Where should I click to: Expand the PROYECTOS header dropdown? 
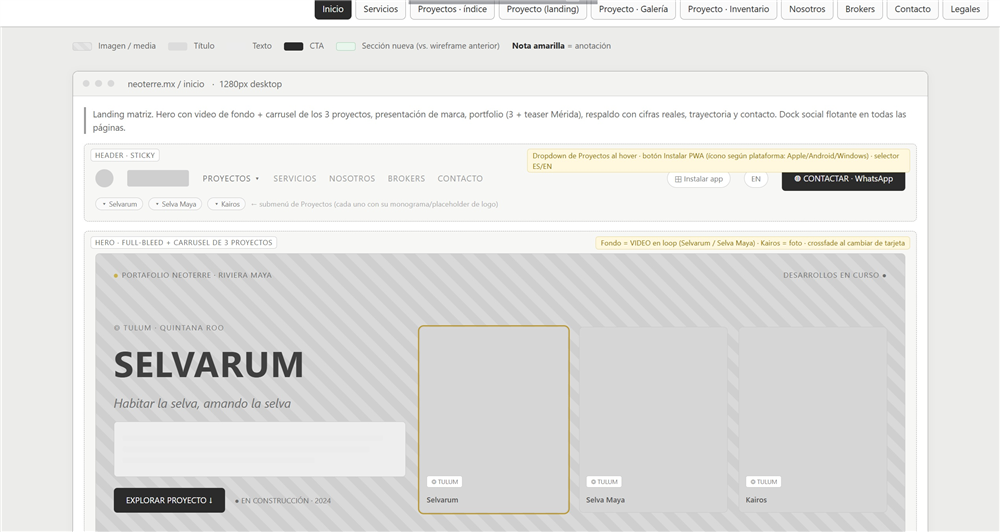click(230, 179)
